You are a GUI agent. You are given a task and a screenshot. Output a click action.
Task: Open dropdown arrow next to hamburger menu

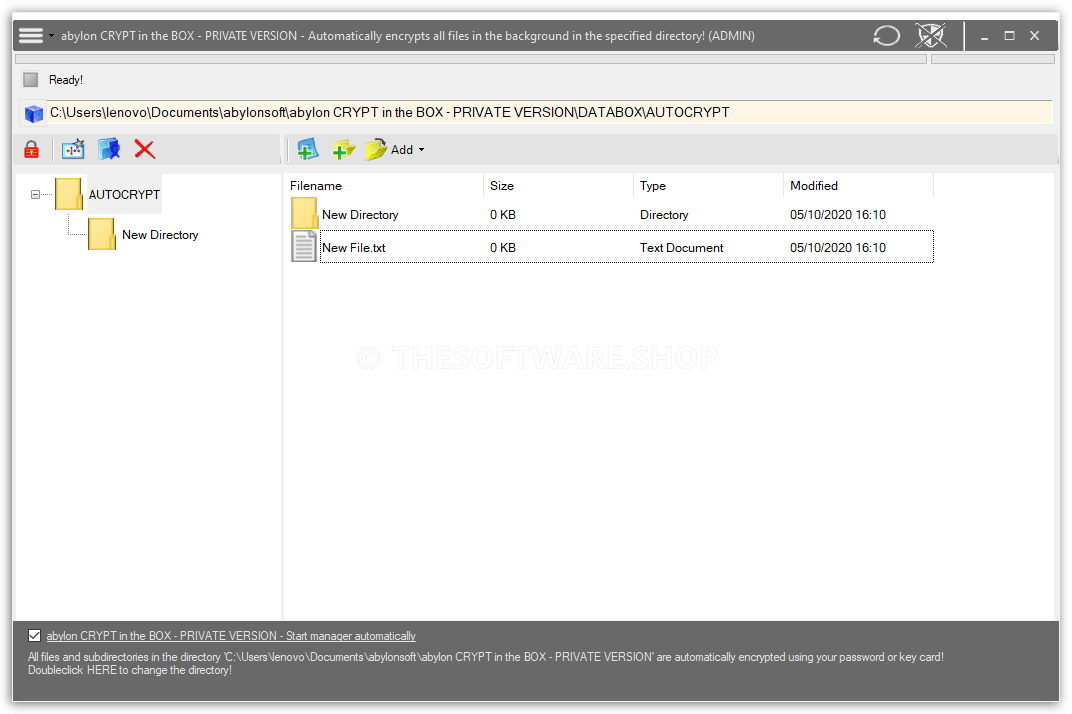[x=51, y=36]
